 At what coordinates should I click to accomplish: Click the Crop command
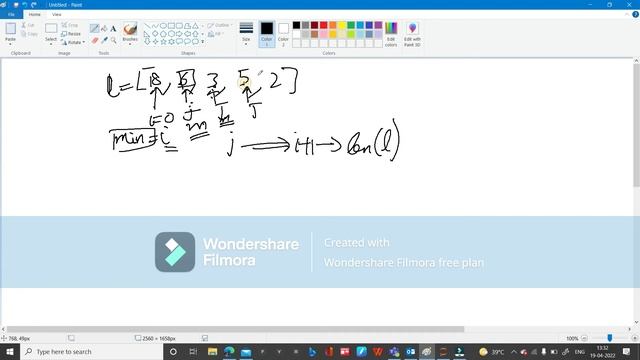point(70,25)
